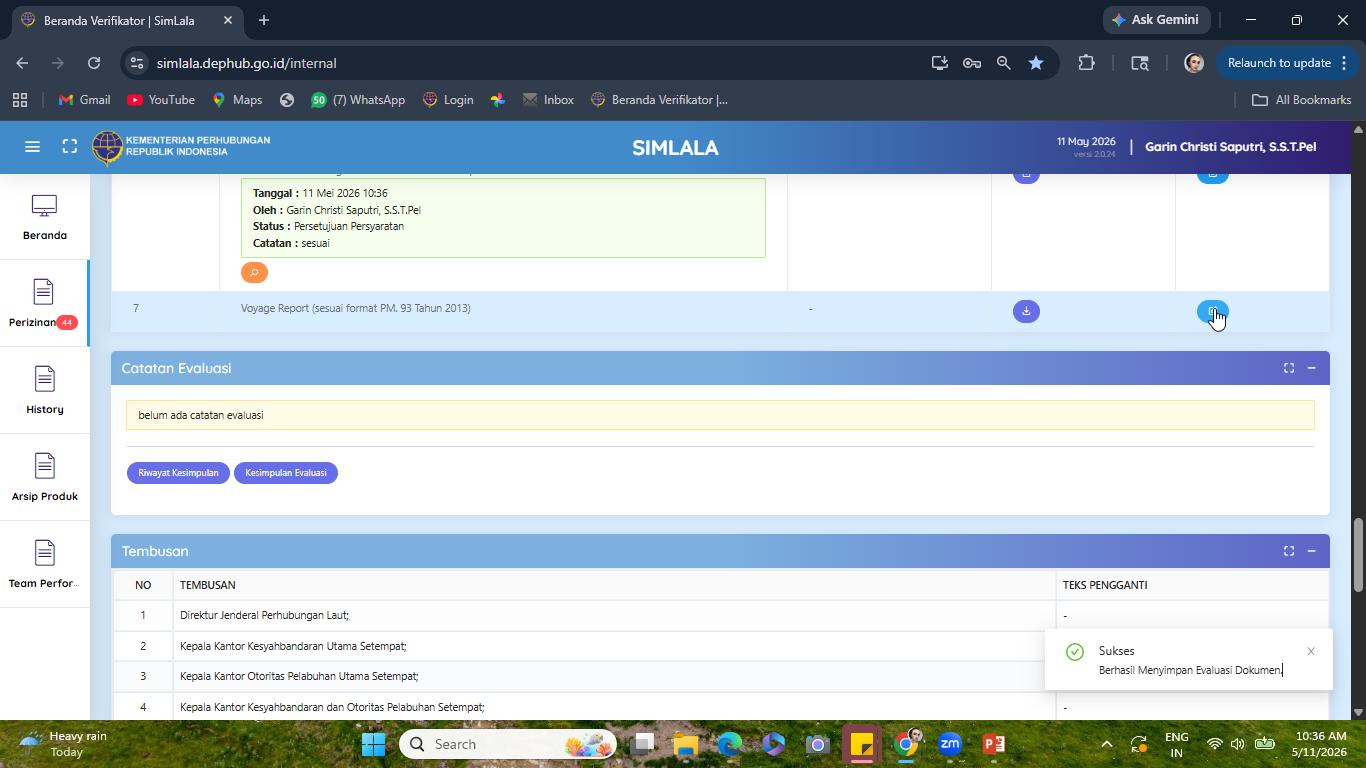
Task: Collapse the Catatan Evaluasi panel
Action: coord(1311,368)
